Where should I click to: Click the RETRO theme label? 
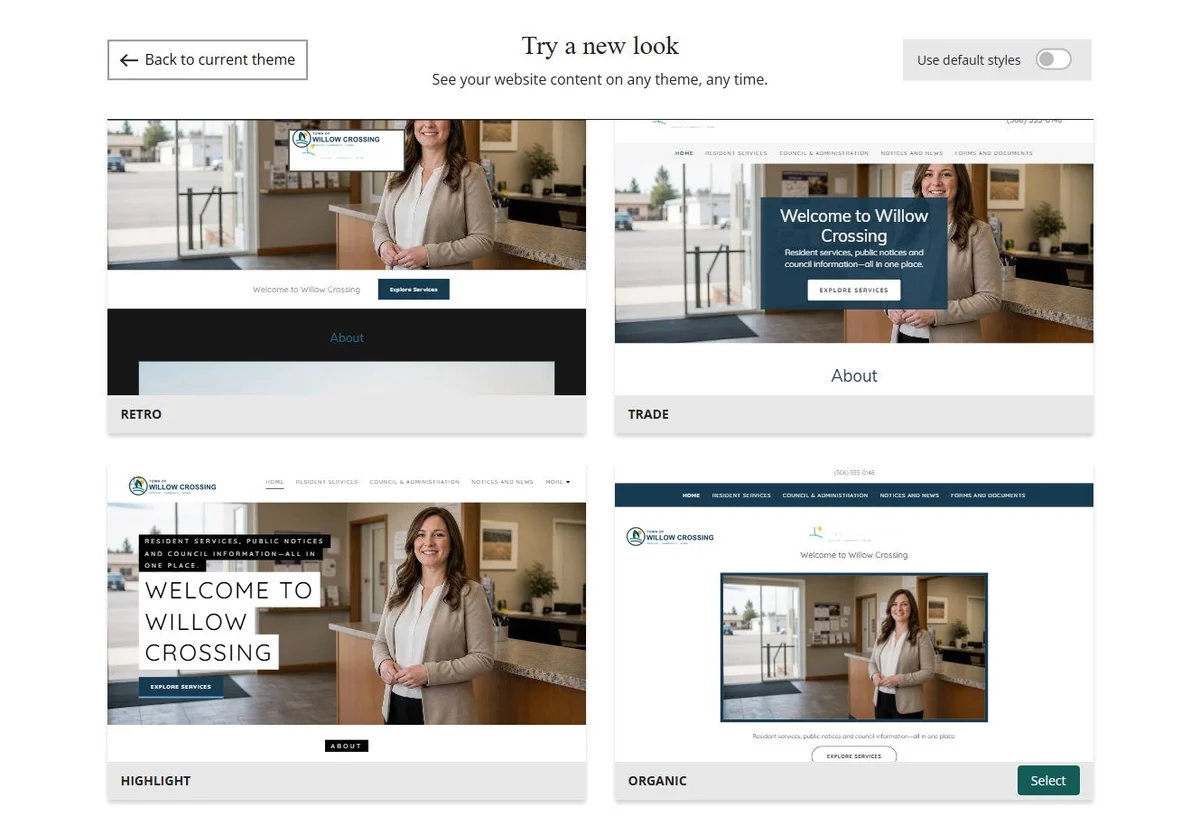tap(141, 414)
